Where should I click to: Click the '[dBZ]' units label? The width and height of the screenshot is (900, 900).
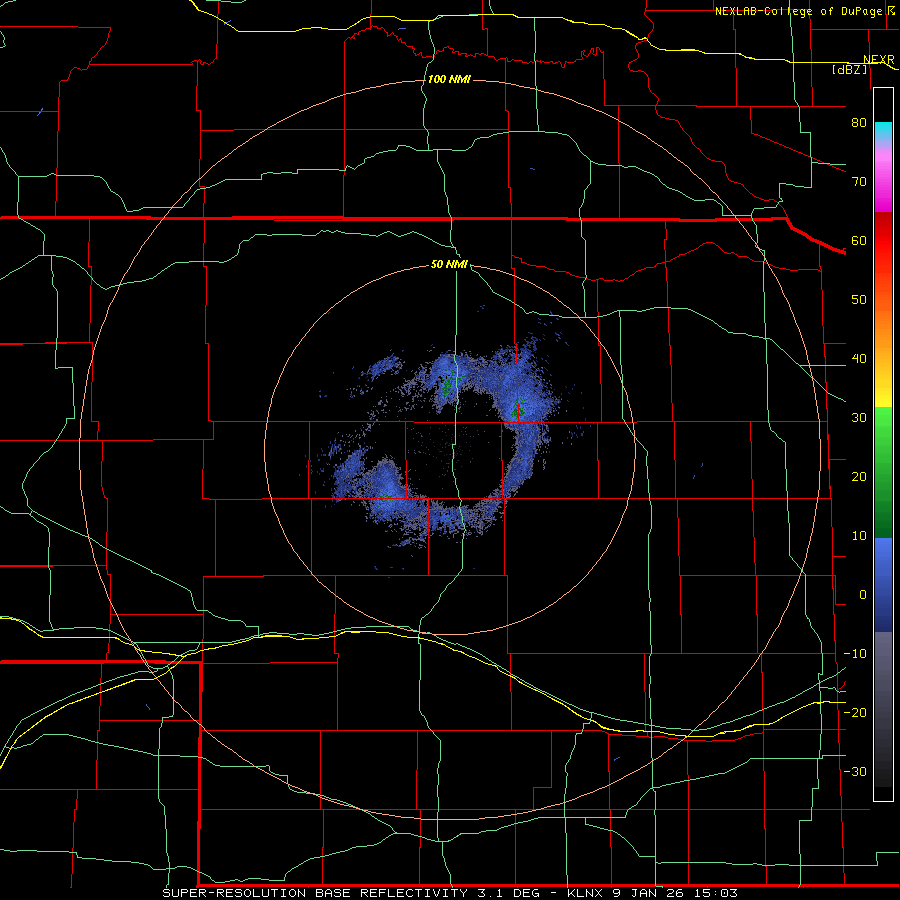[850, 69]
